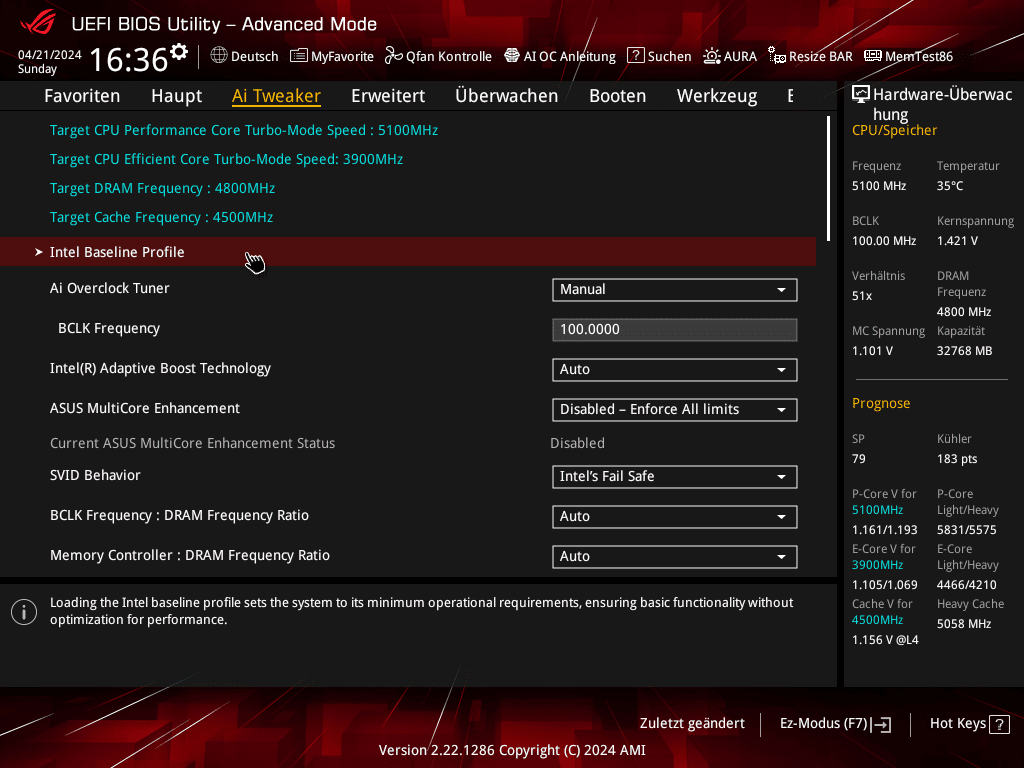Switch to the Erweitert tab
1024x768 pixels.
point(388,96)
